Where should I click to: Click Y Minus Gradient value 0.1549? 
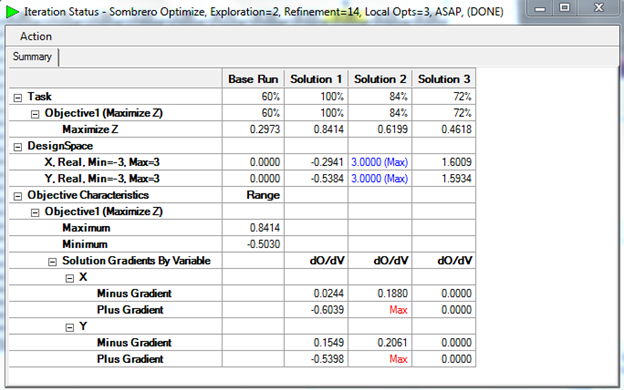pyautogui.click(x=328, y=343)
